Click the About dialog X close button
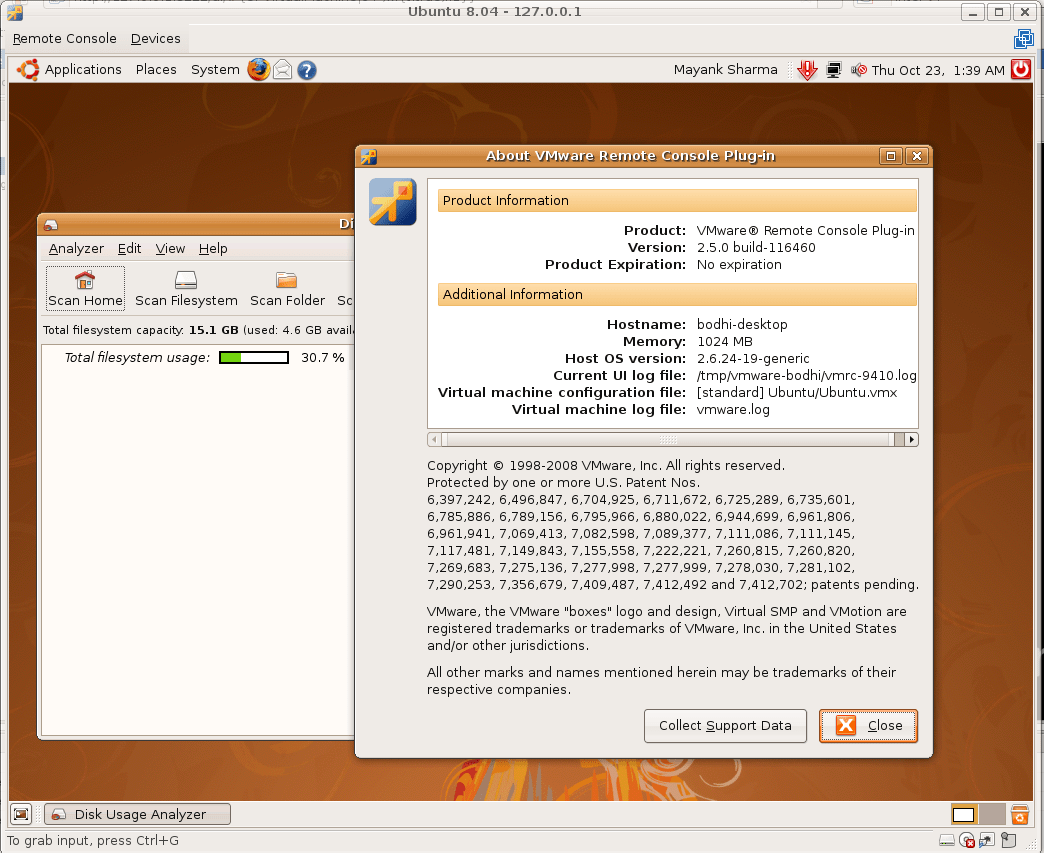The image size is (1044, 853). point(917,156)
